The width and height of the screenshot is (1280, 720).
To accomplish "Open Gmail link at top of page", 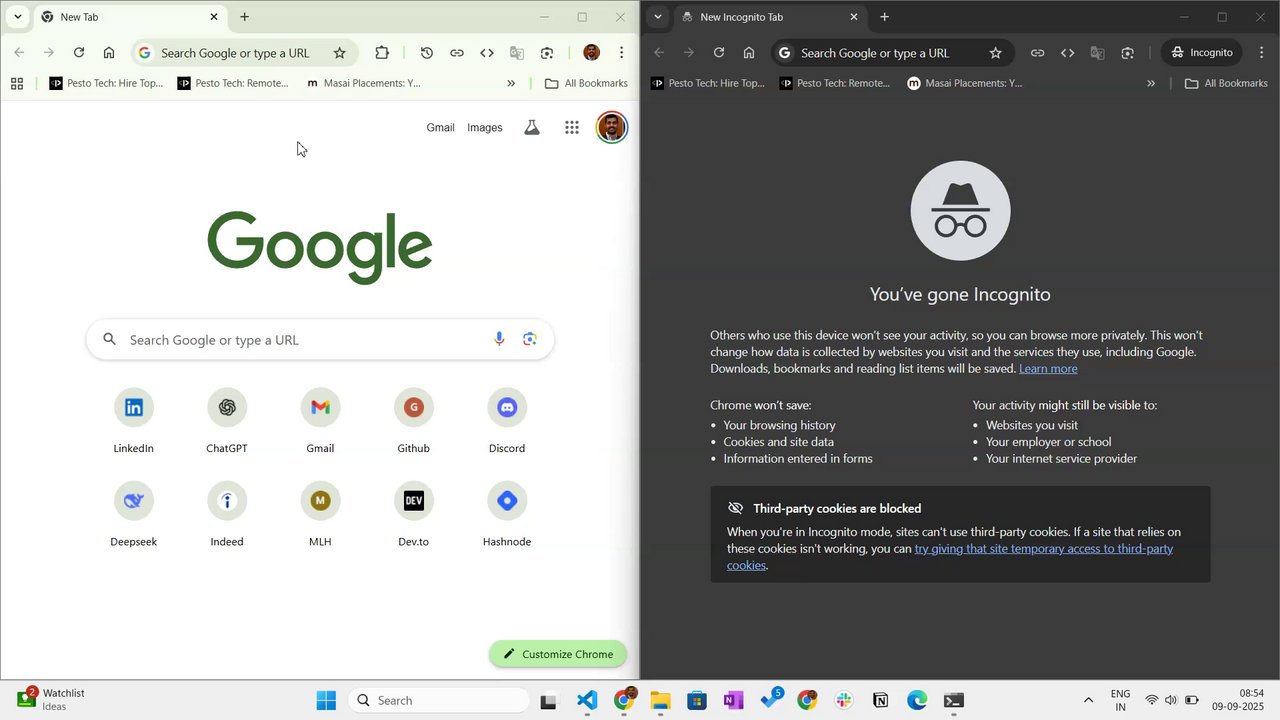I will [440, 127].
